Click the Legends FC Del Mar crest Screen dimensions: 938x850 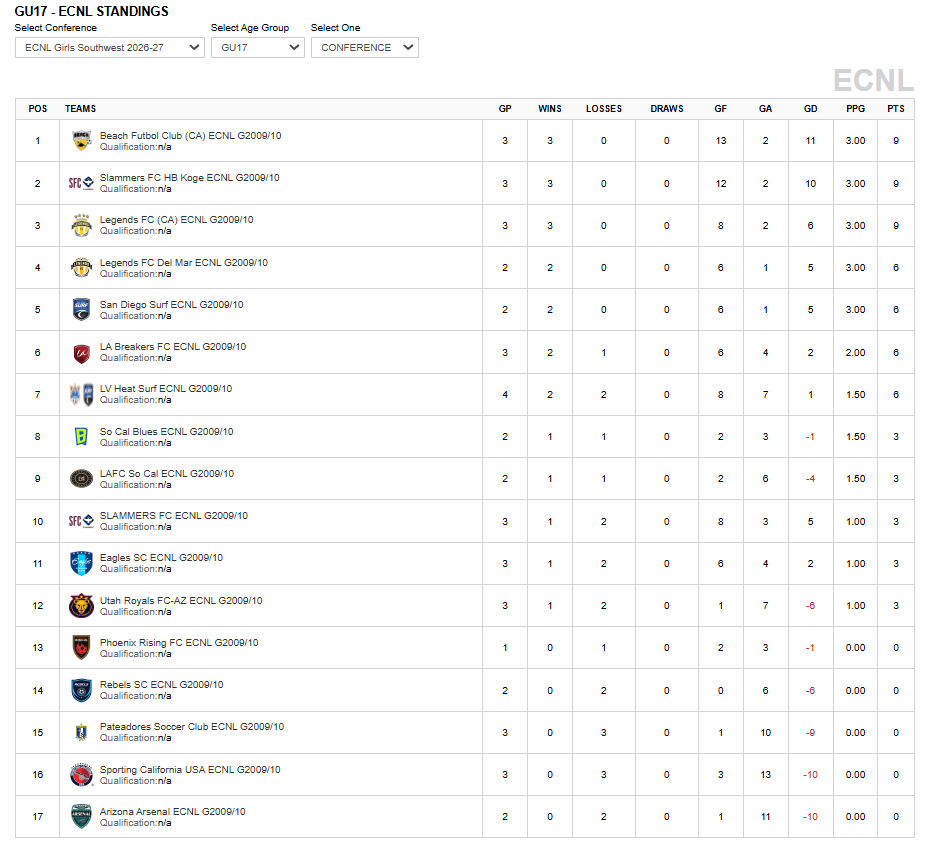(x=81, y=267)
